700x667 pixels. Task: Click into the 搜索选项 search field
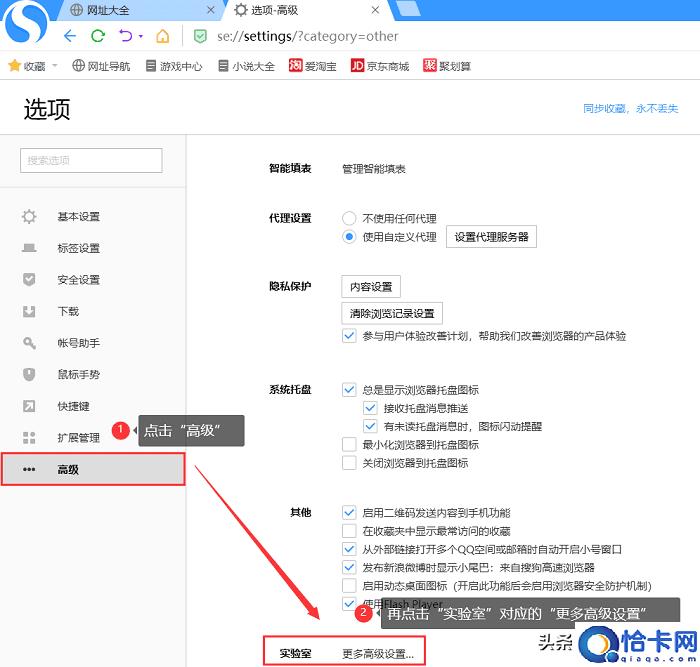pyautogui.click(x=91, y=160)
